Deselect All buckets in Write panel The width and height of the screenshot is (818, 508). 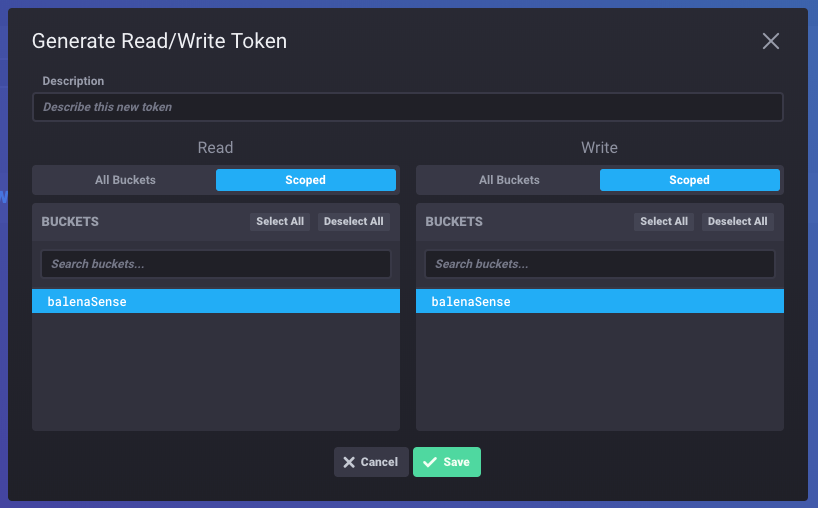(738, 221)
